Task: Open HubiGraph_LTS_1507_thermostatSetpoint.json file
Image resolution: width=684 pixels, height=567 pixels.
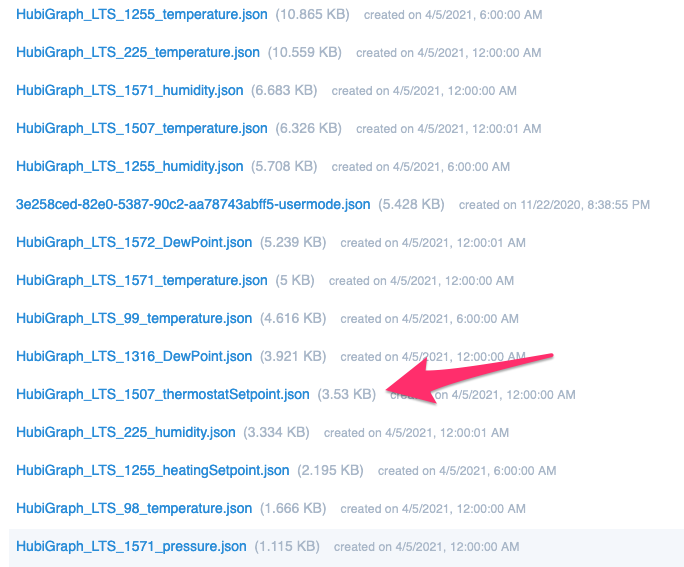Action: point(163,394)
